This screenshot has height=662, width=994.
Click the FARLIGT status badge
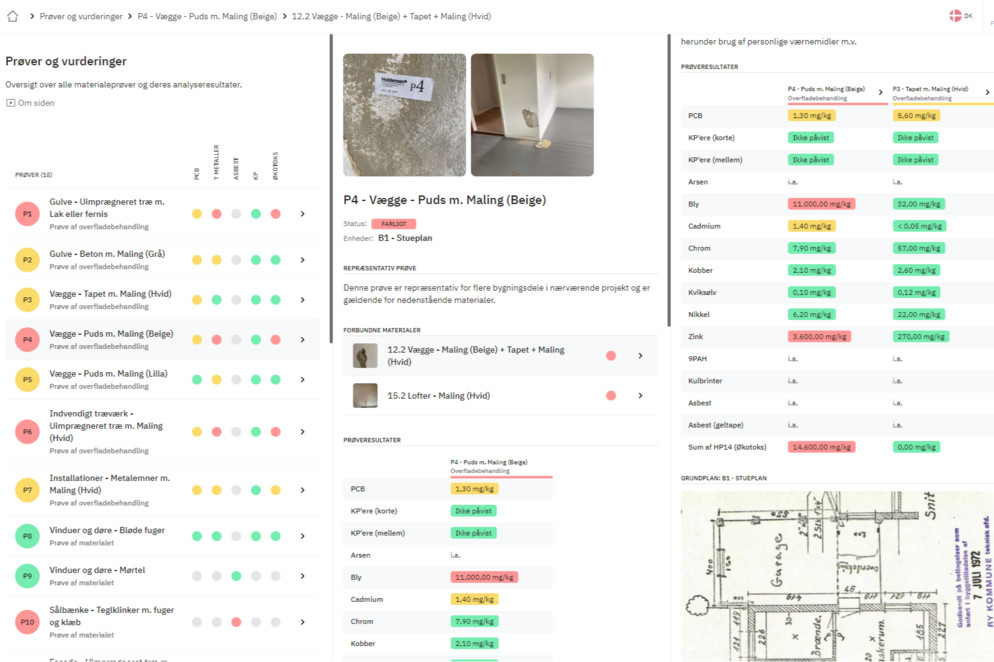pyautogui.click(x=394, y=224)
